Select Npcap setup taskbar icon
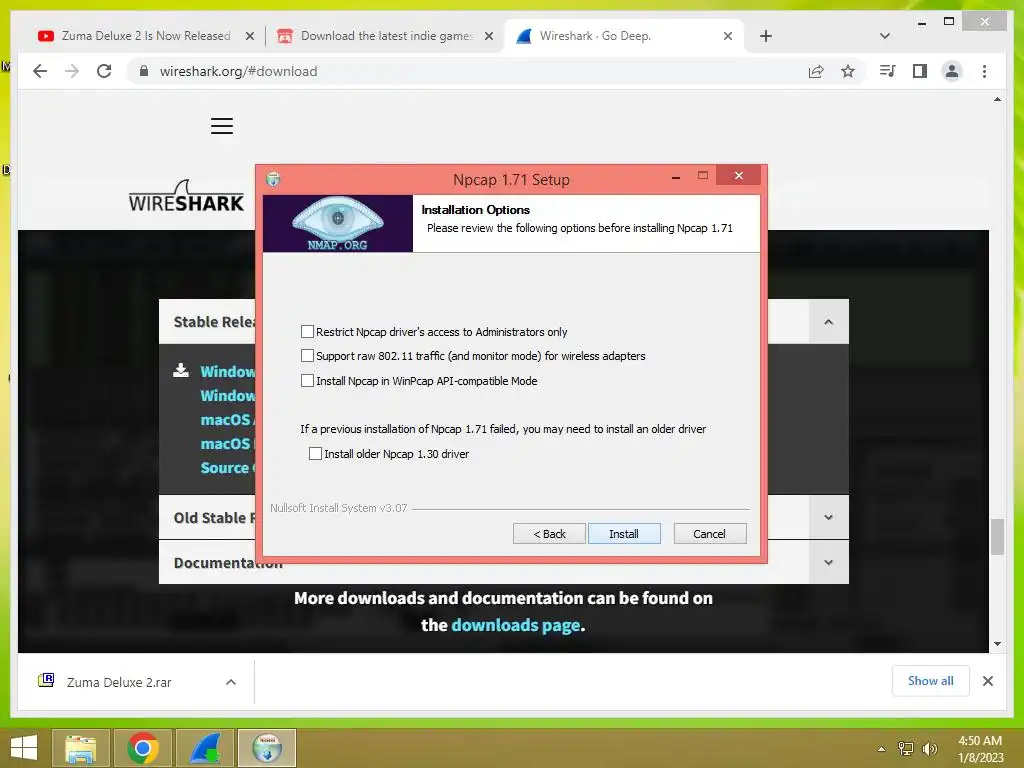The width and height of the screenshot is (1024, 768). tap(267, 748)
